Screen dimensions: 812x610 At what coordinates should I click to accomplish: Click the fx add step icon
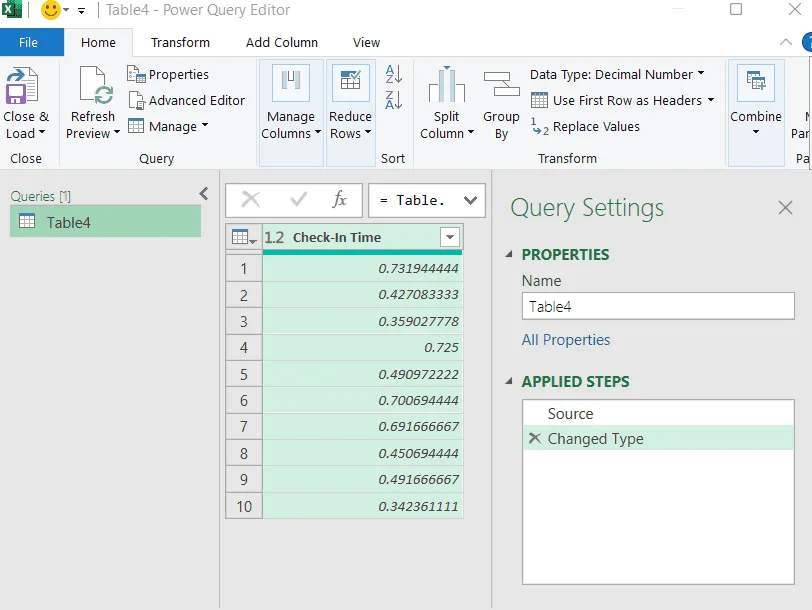point(339,199)
